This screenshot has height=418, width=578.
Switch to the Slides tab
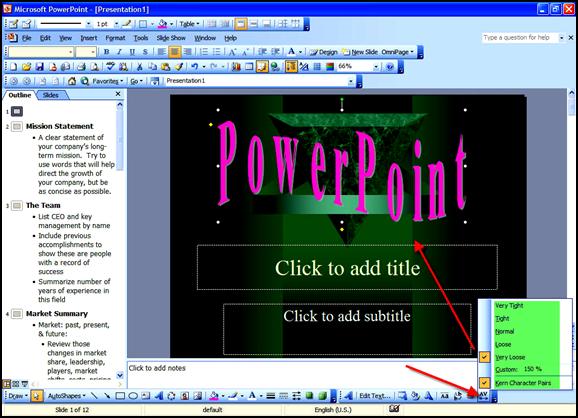(51, 95)
